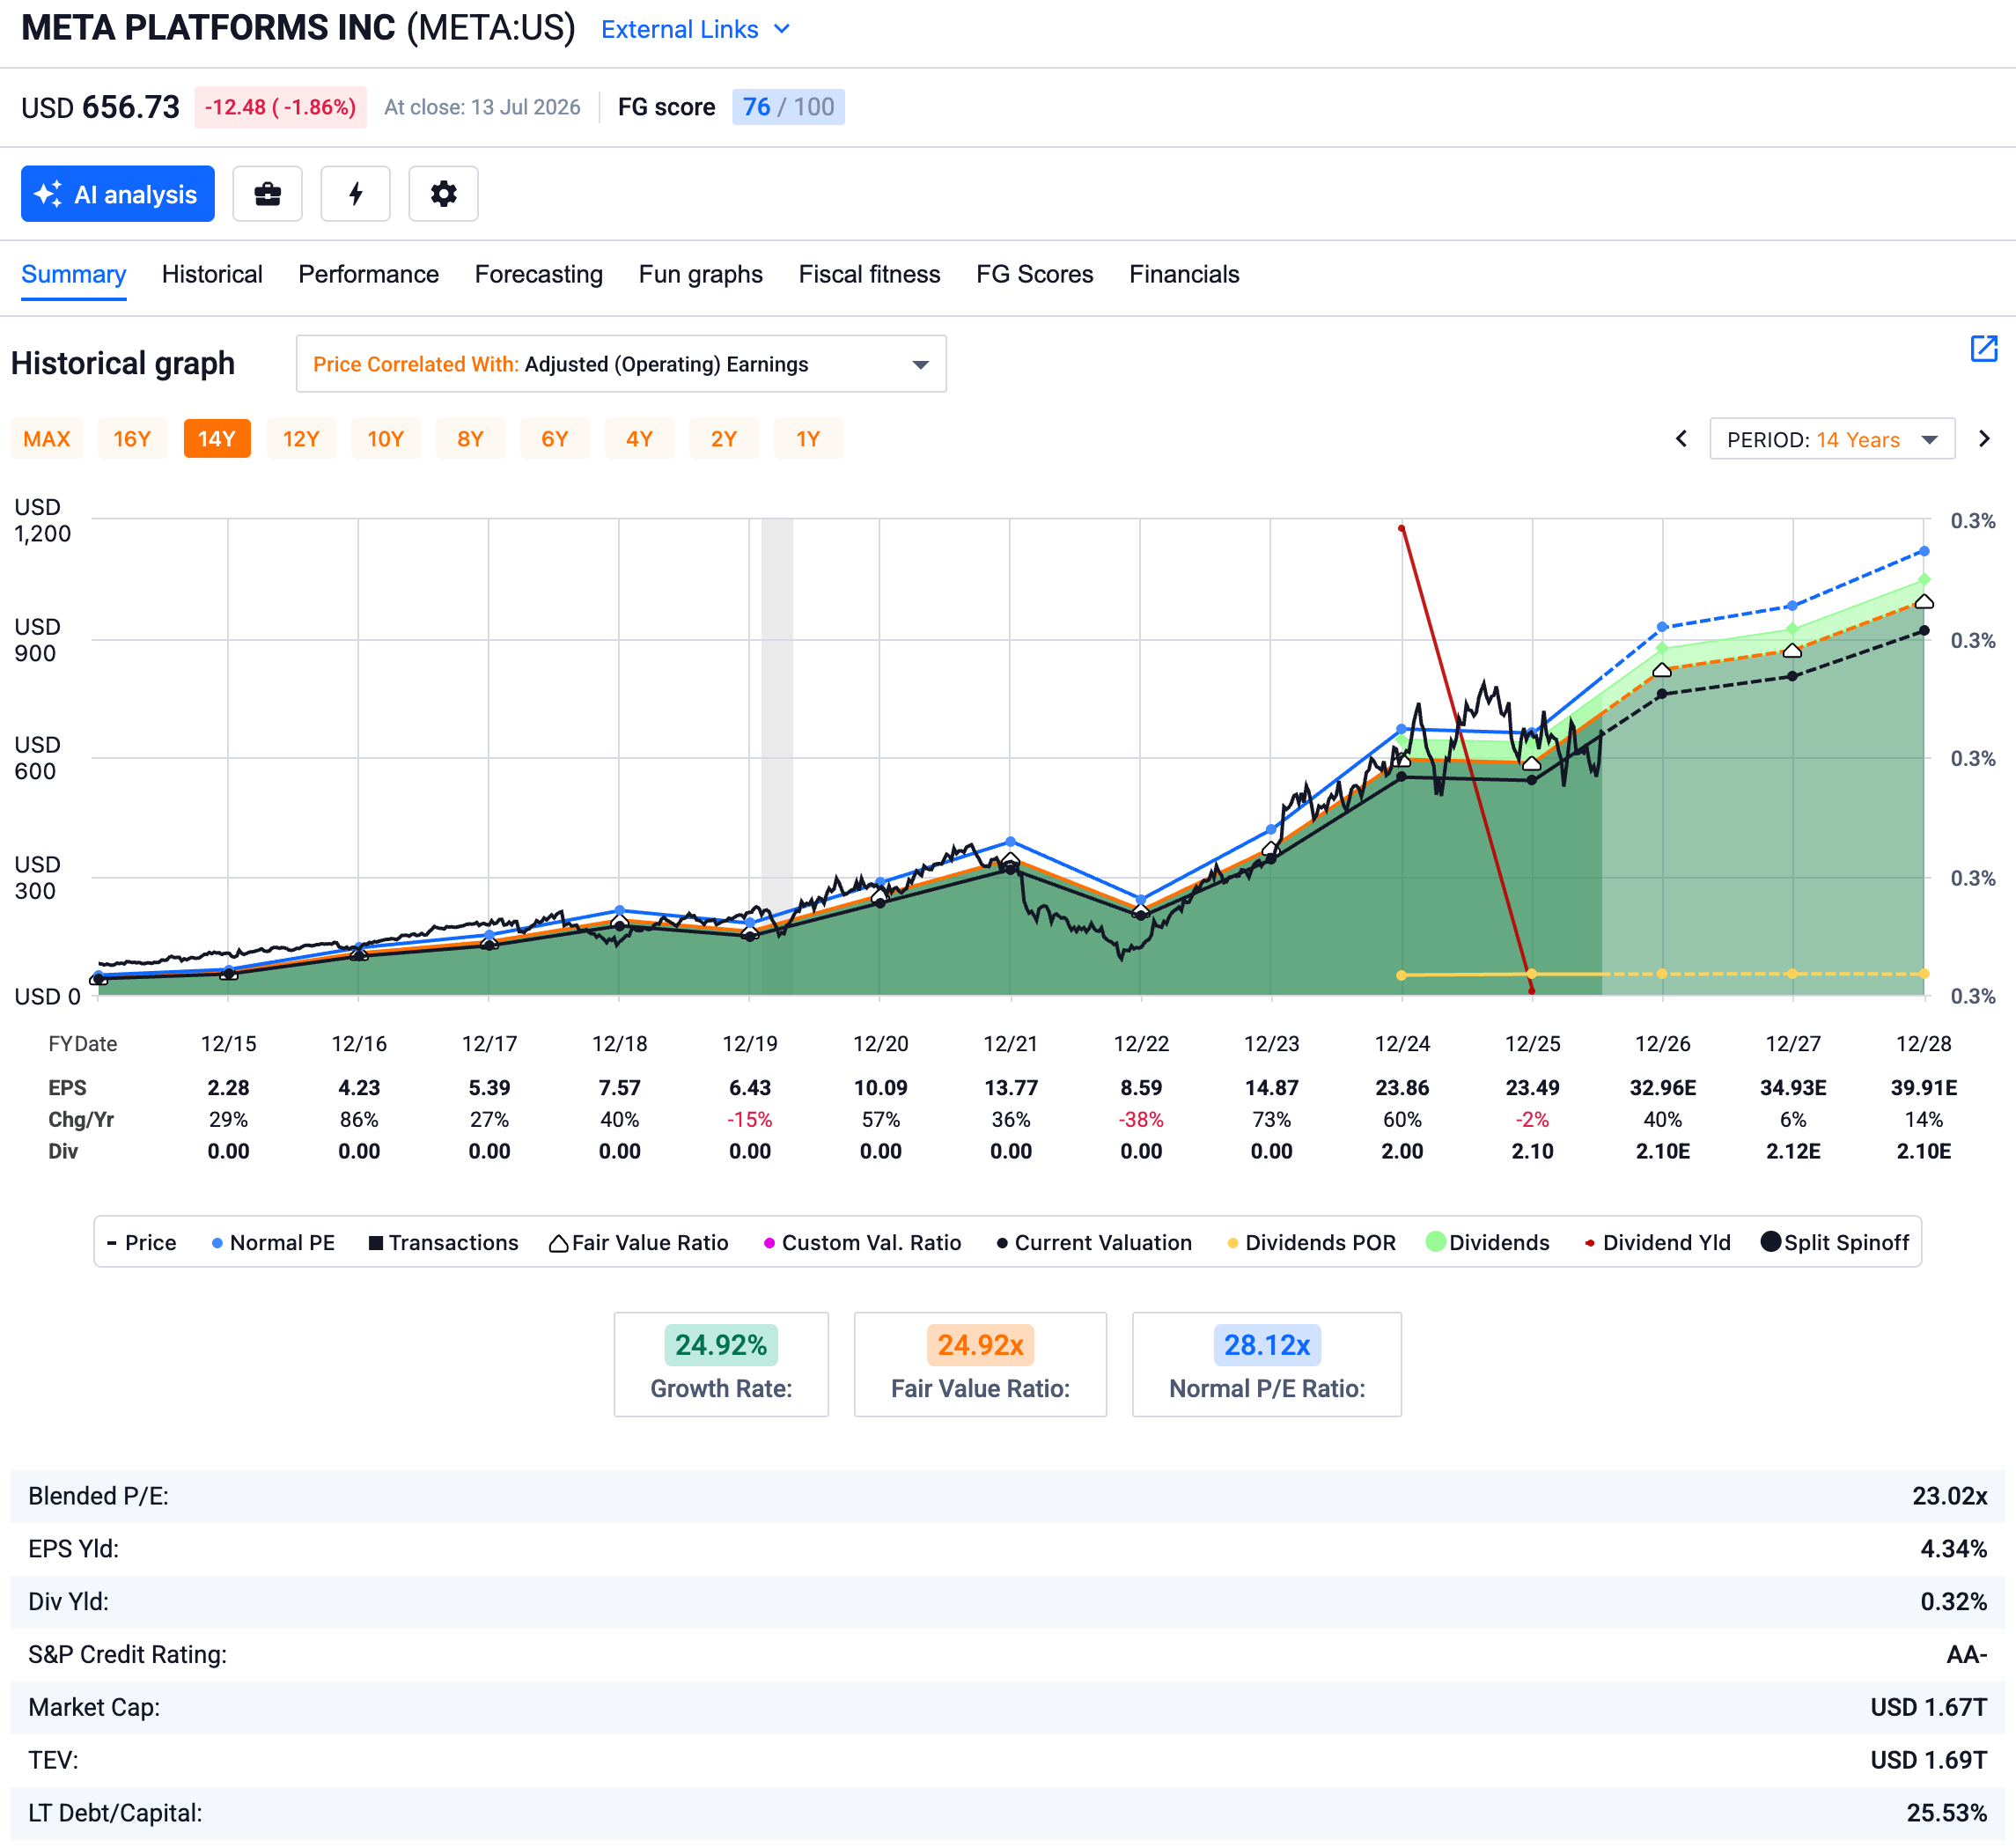
Task: Click the lightning bolt icon button
Action: pyautogui.click(x=355, y=194)
